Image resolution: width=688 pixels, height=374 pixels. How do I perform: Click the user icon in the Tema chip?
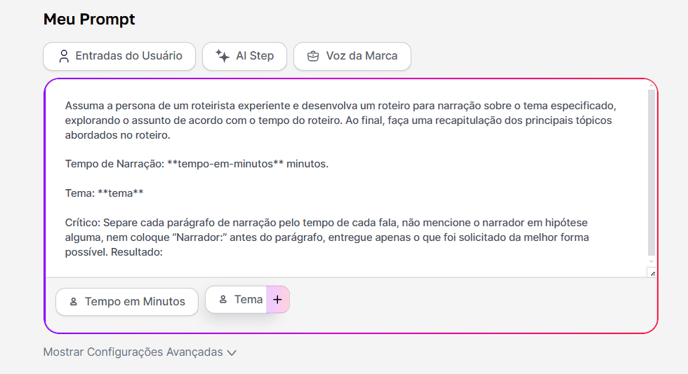pos(223,299)
